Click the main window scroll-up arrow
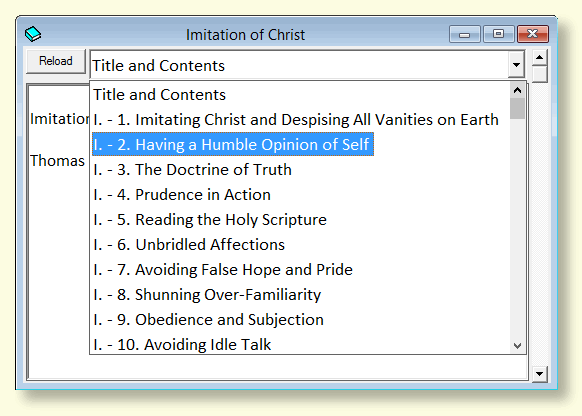 (540, 58)
